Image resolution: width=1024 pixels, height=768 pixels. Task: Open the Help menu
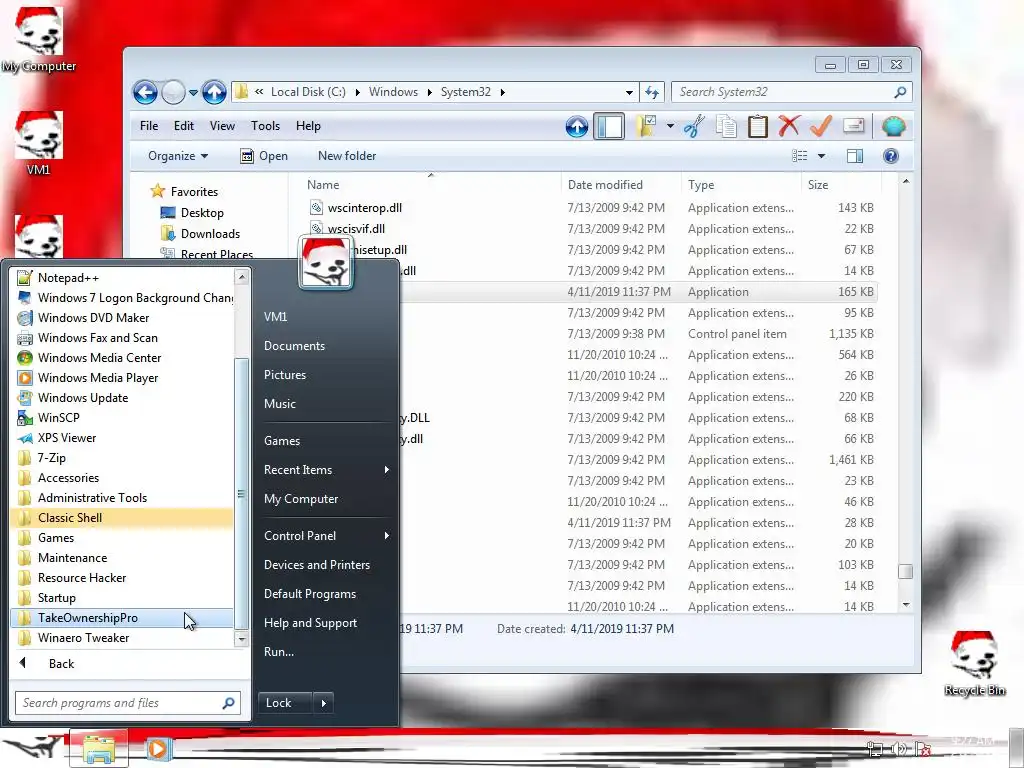308,126
